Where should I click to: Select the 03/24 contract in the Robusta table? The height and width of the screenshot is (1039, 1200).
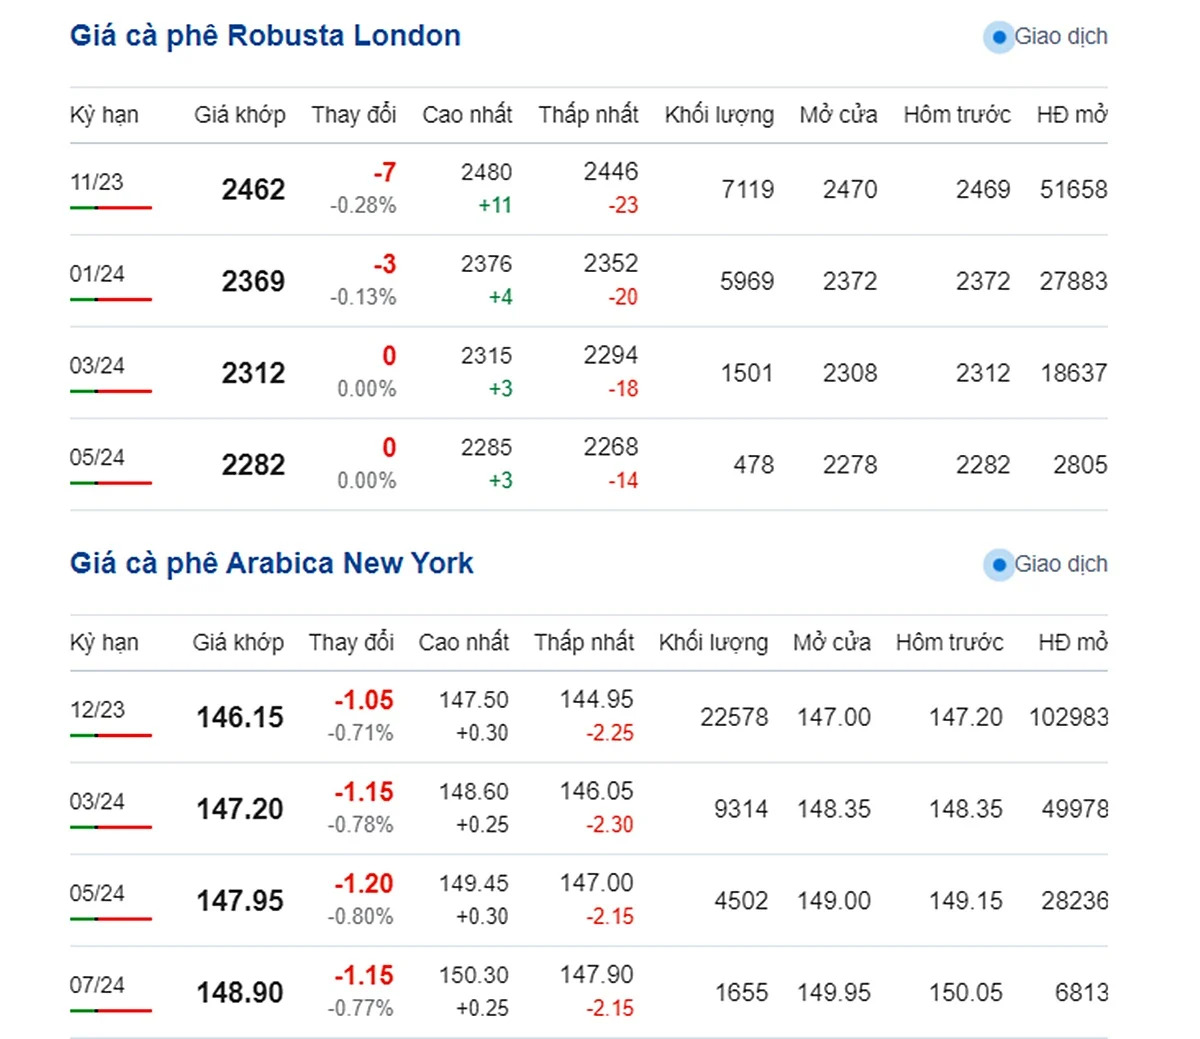(x=97, y=366)
